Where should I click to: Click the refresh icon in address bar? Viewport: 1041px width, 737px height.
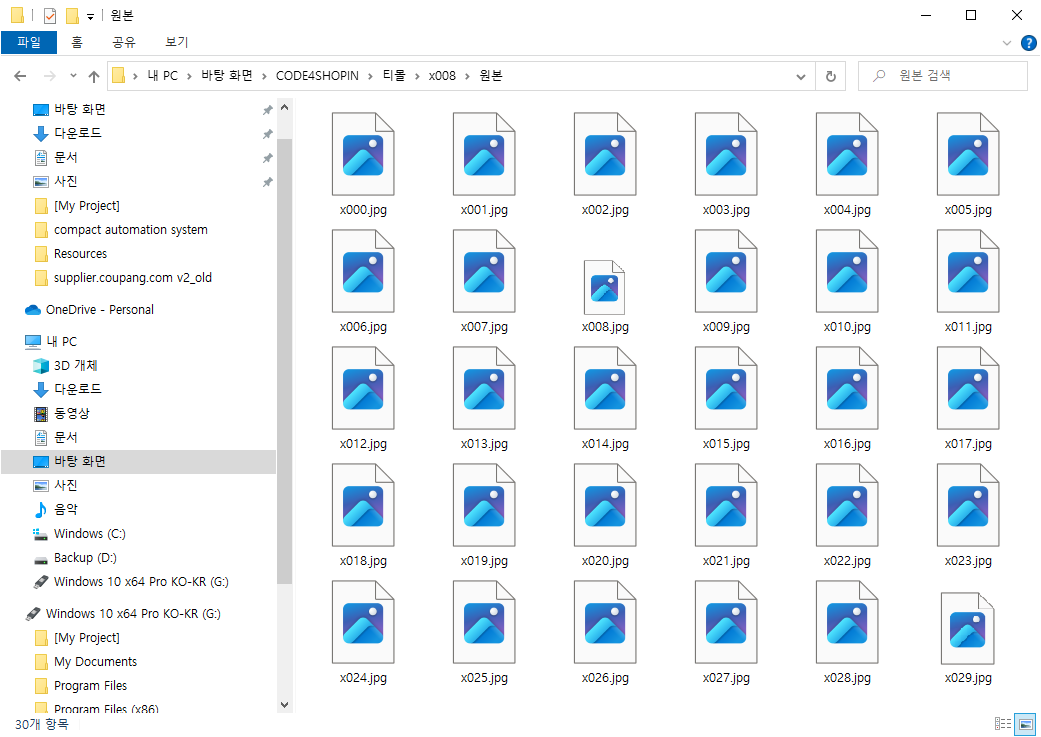[830, 75]
